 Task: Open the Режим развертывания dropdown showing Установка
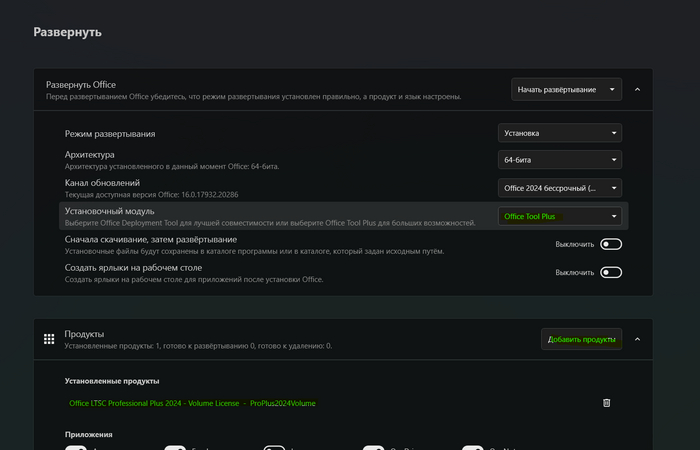560,133
